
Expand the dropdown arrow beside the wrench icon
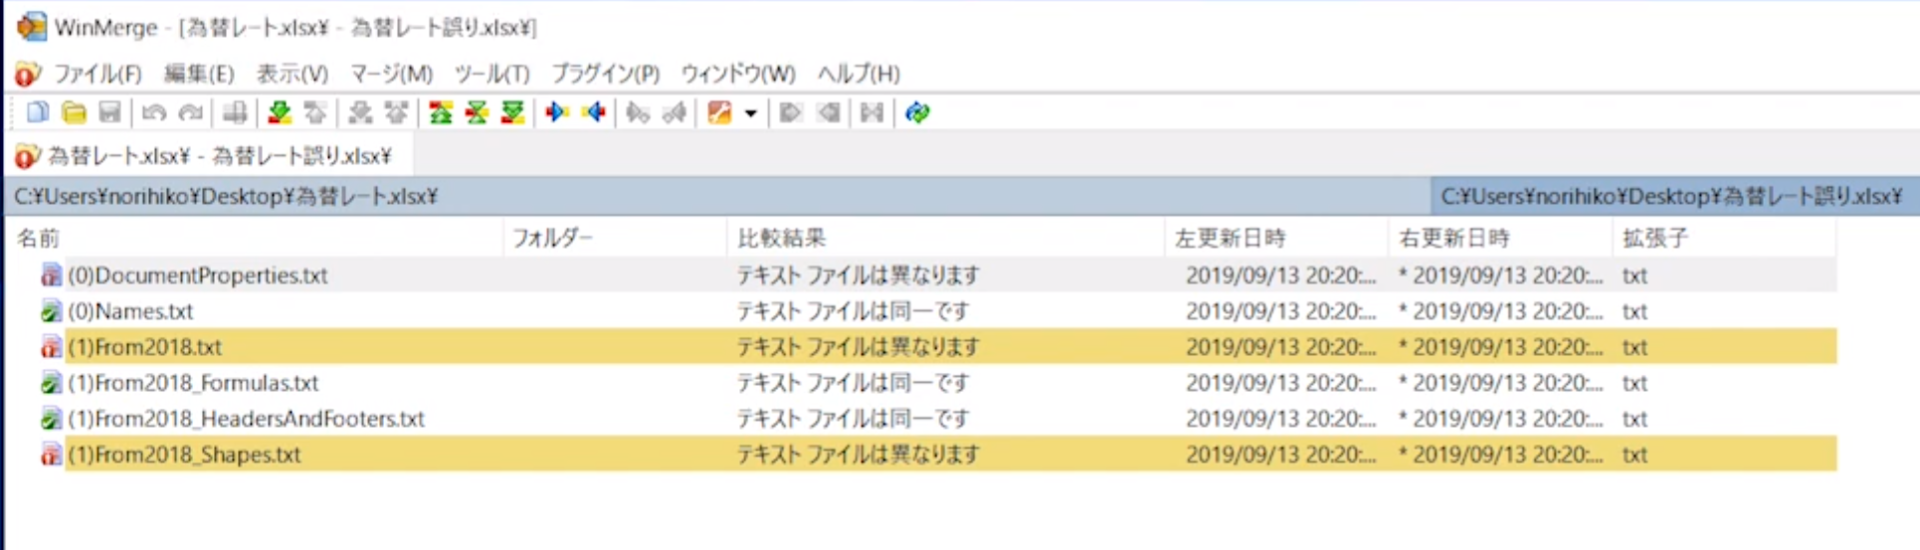pos(751,113)
